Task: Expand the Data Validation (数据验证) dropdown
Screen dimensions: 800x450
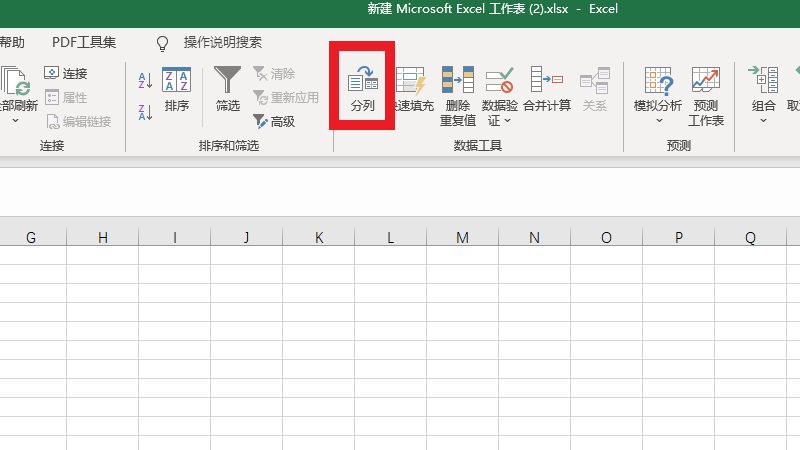Action: 507,121
